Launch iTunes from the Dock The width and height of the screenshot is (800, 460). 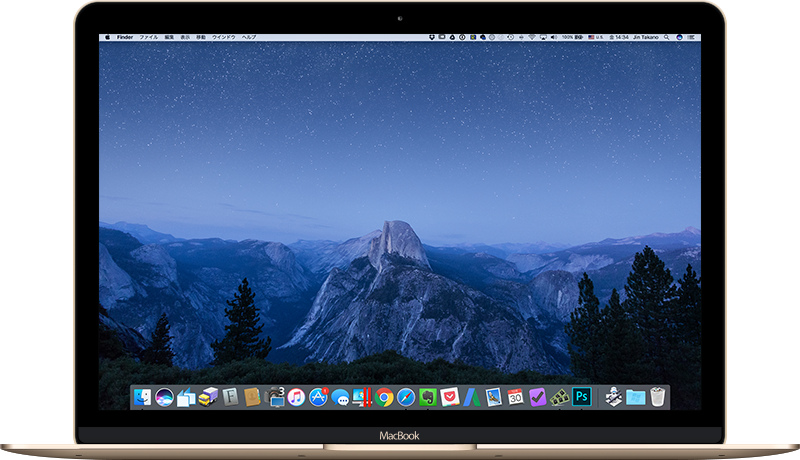click(x=296, y=397)
